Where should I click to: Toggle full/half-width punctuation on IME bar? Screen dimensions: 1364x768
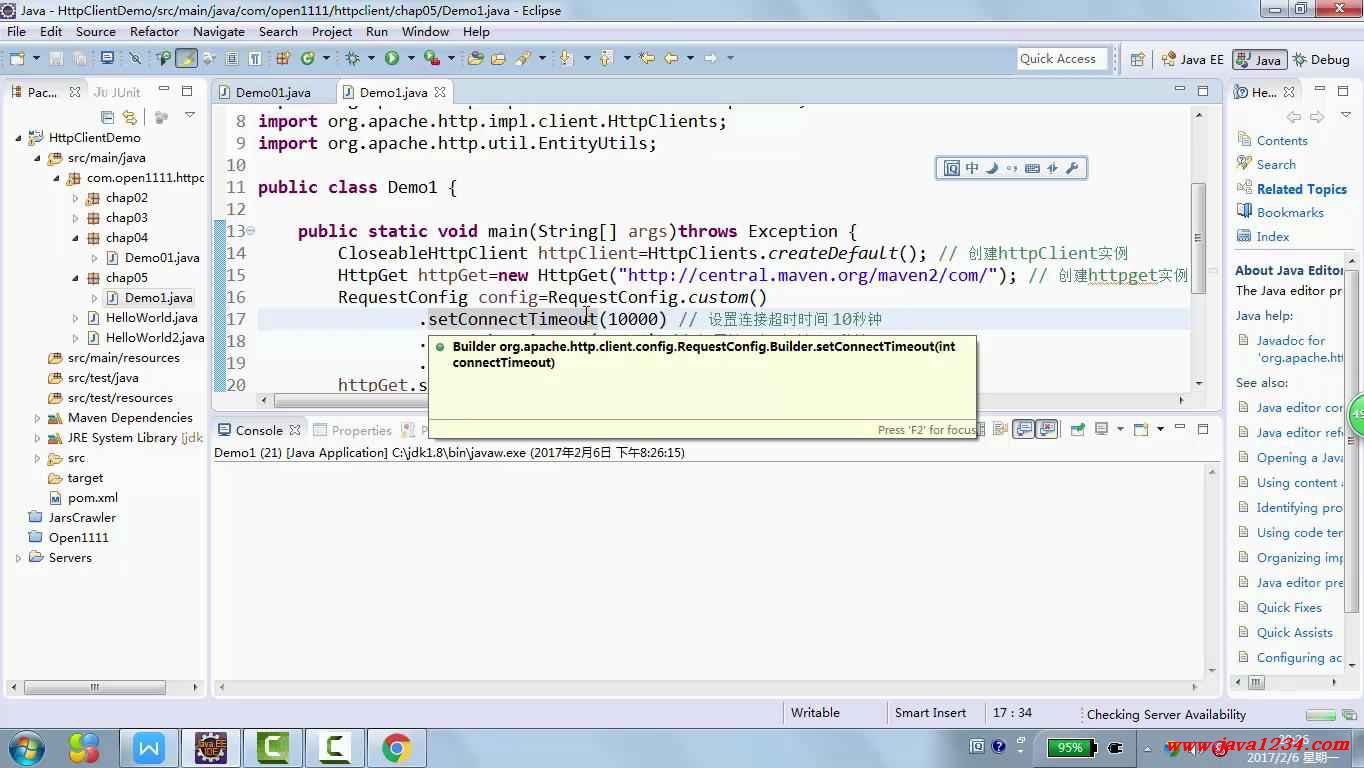tap(1012, 168)
